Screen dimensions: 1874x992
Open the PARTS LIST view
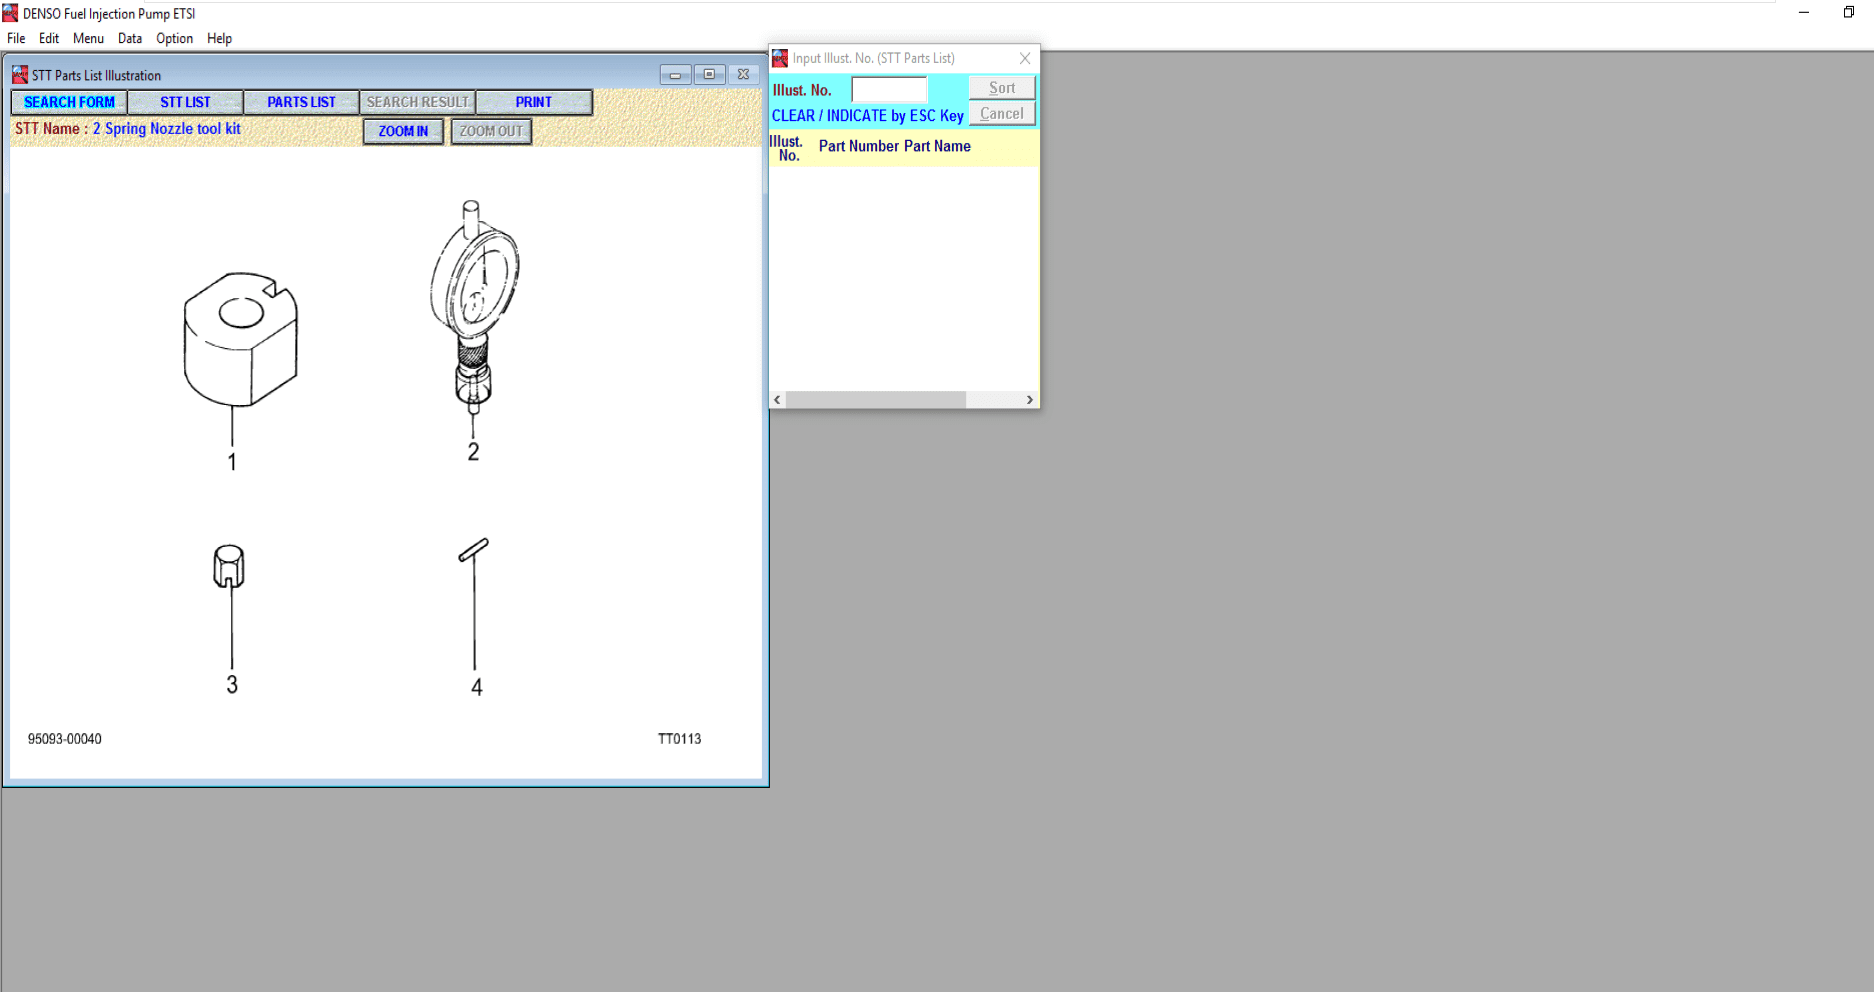[301, 102]
